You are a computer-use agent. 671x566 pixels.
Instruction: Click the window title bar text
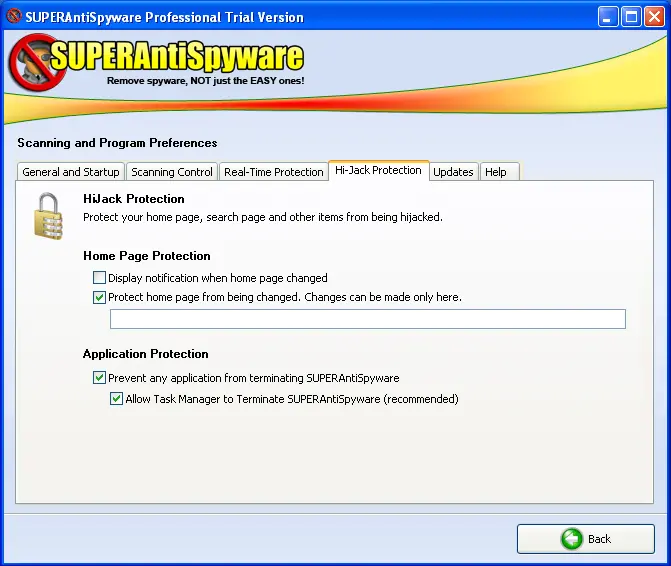coord(164,17)
